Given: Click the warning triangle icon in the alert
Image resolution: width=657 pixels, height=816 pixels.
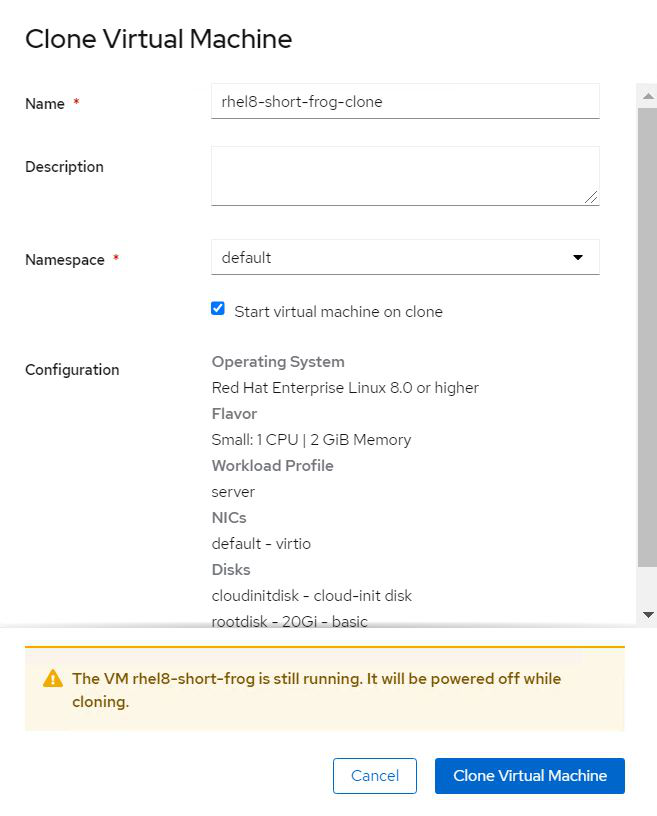Looking at the screenshot, I should pos(53,679).
